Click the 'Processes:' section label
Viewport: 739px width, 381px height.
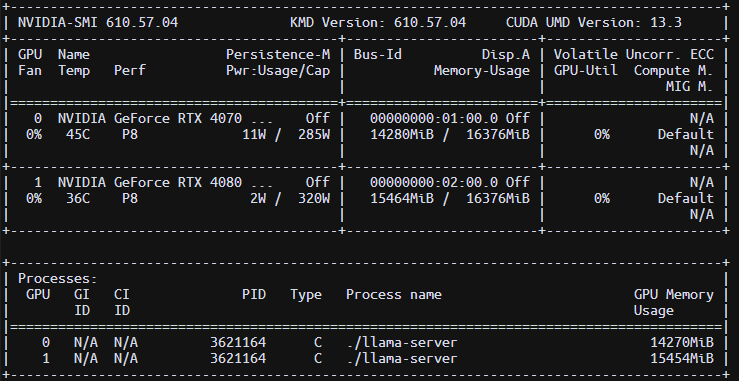[57, 279]
